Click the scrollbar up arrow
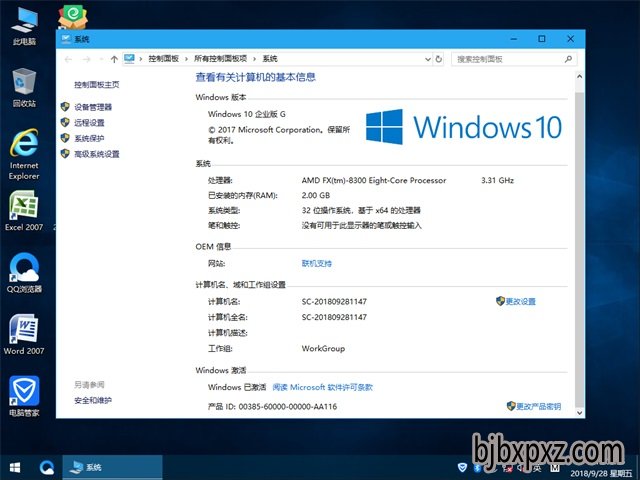 579,76
